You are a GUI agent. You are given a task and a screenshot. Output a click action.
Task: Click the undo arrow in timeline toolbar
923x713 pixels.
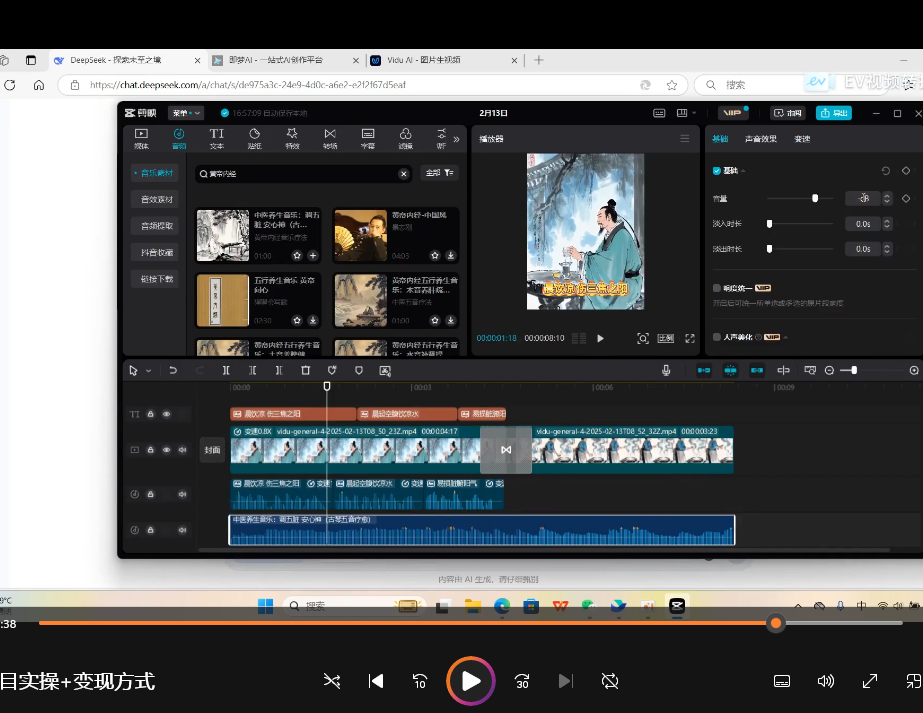click(x=172, y=370)
